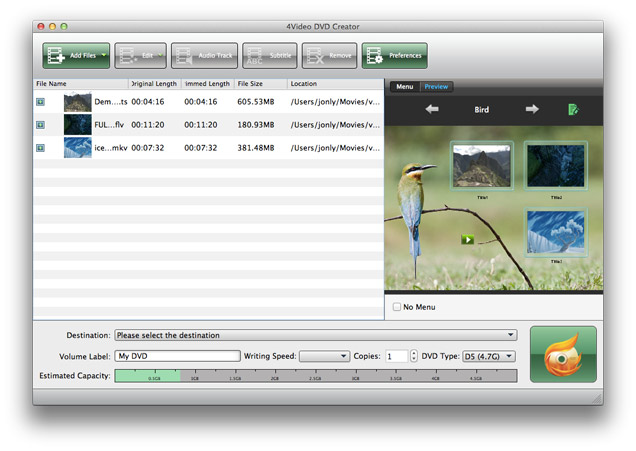The width and height of the screenshot is (636, 451).
Task: Expand the Edit button dropdown arrow
Action: point(161,55)
